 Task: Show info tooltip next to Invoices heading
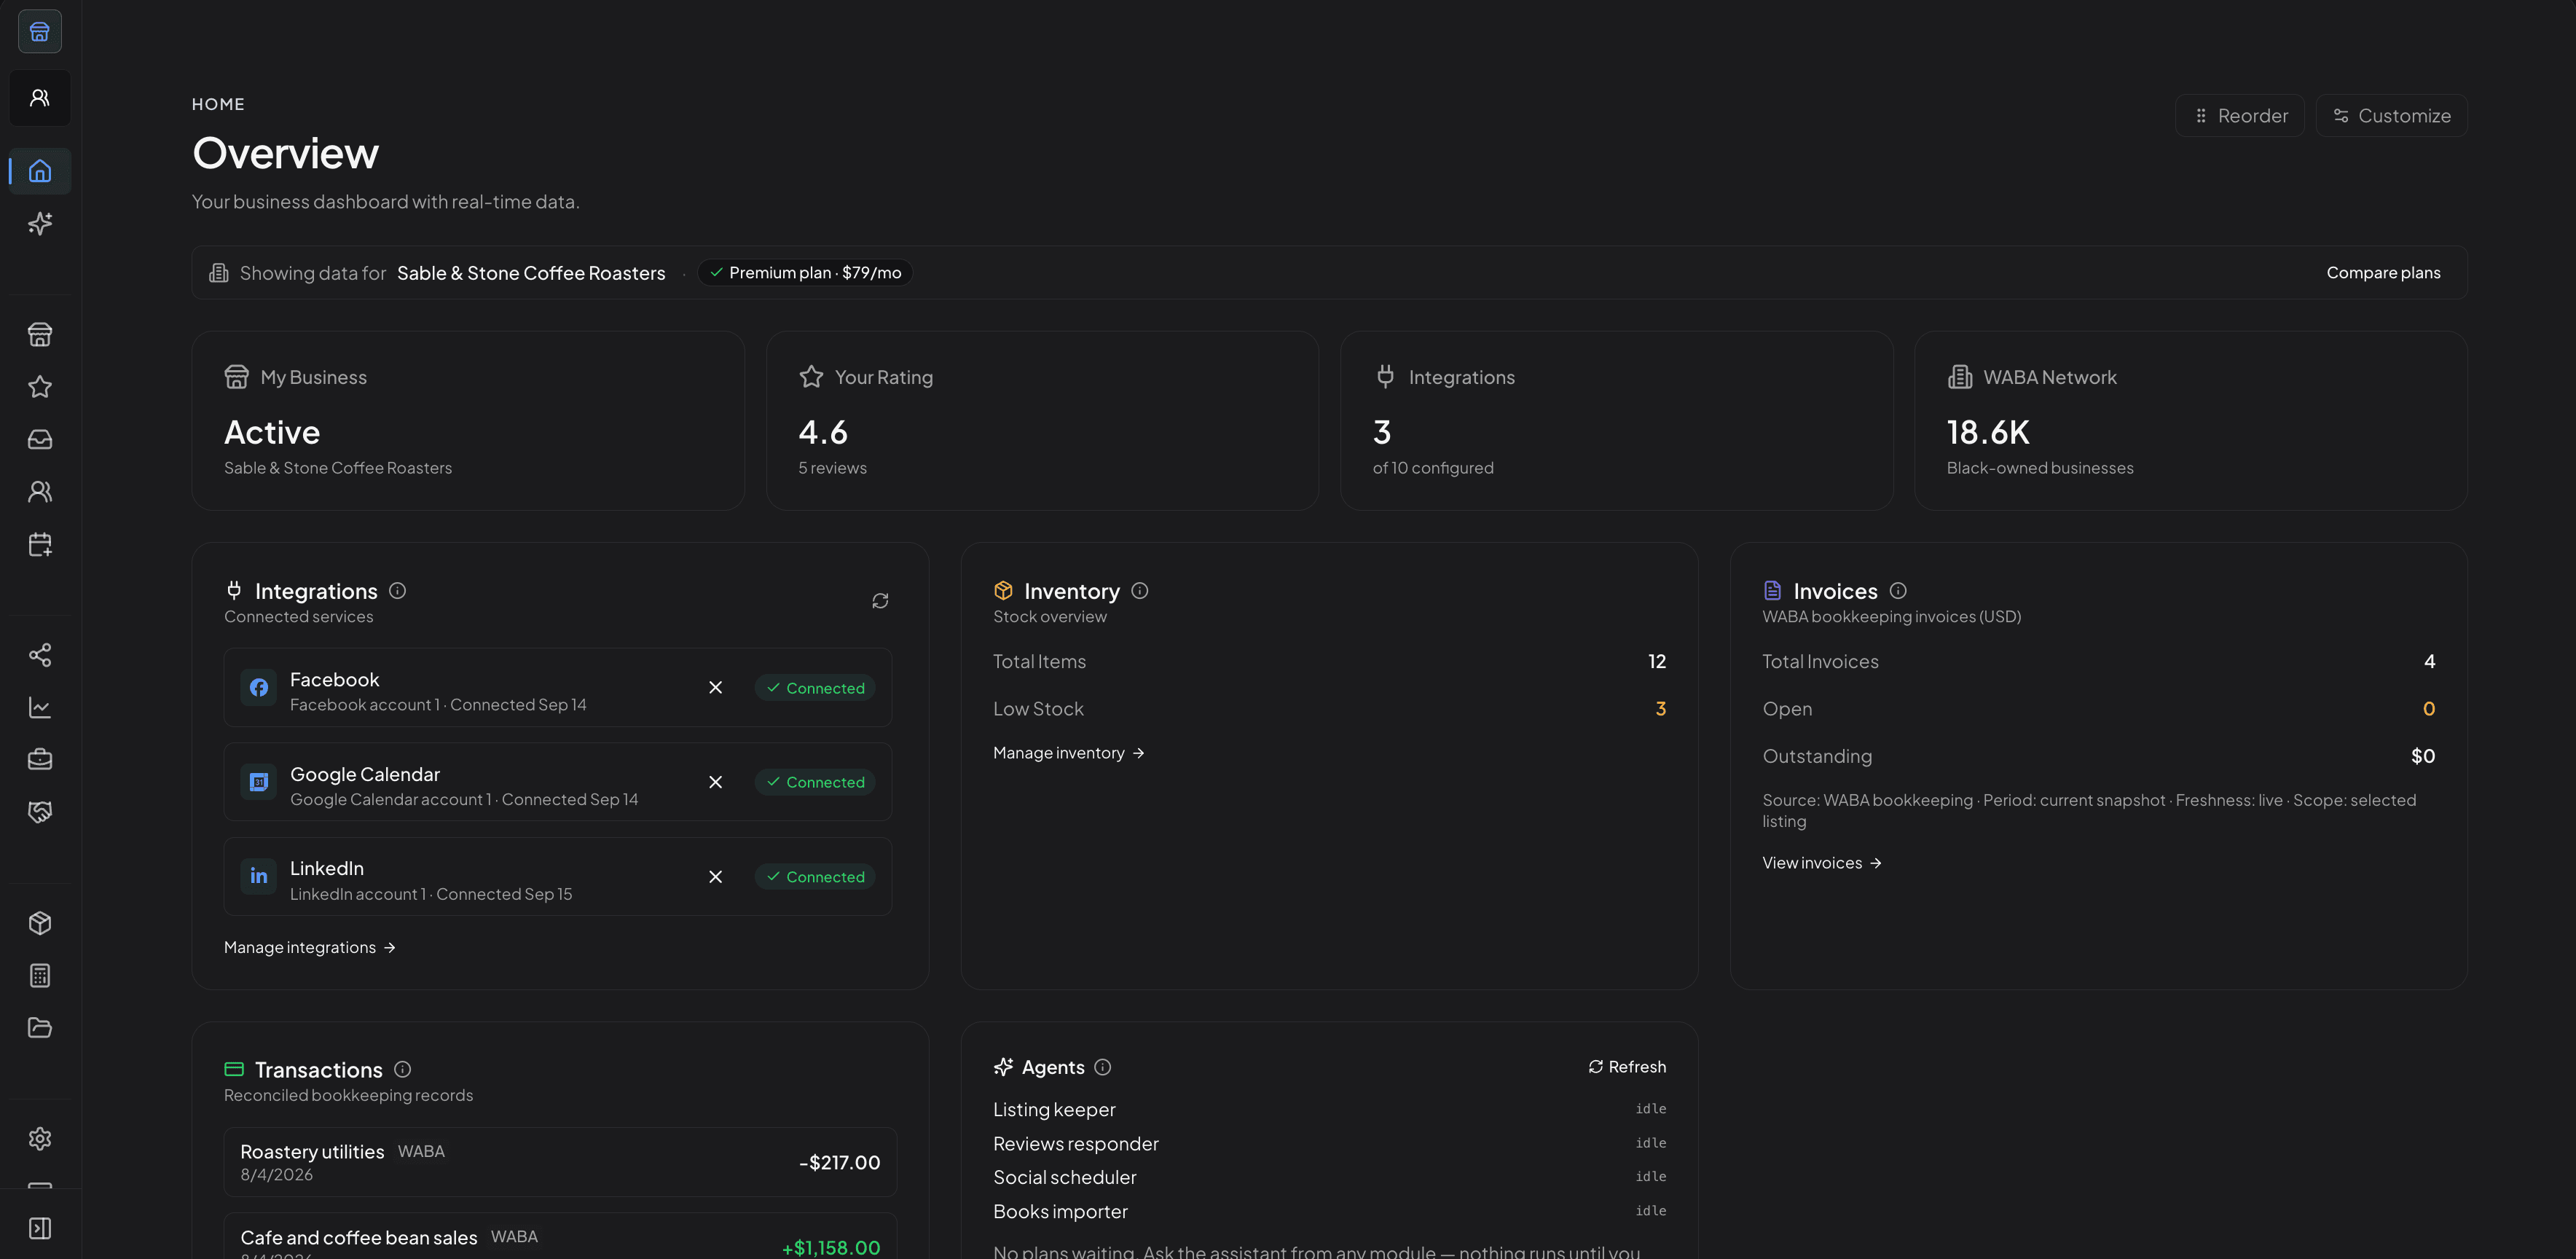pyautogui.click(x=1898, y=591)
